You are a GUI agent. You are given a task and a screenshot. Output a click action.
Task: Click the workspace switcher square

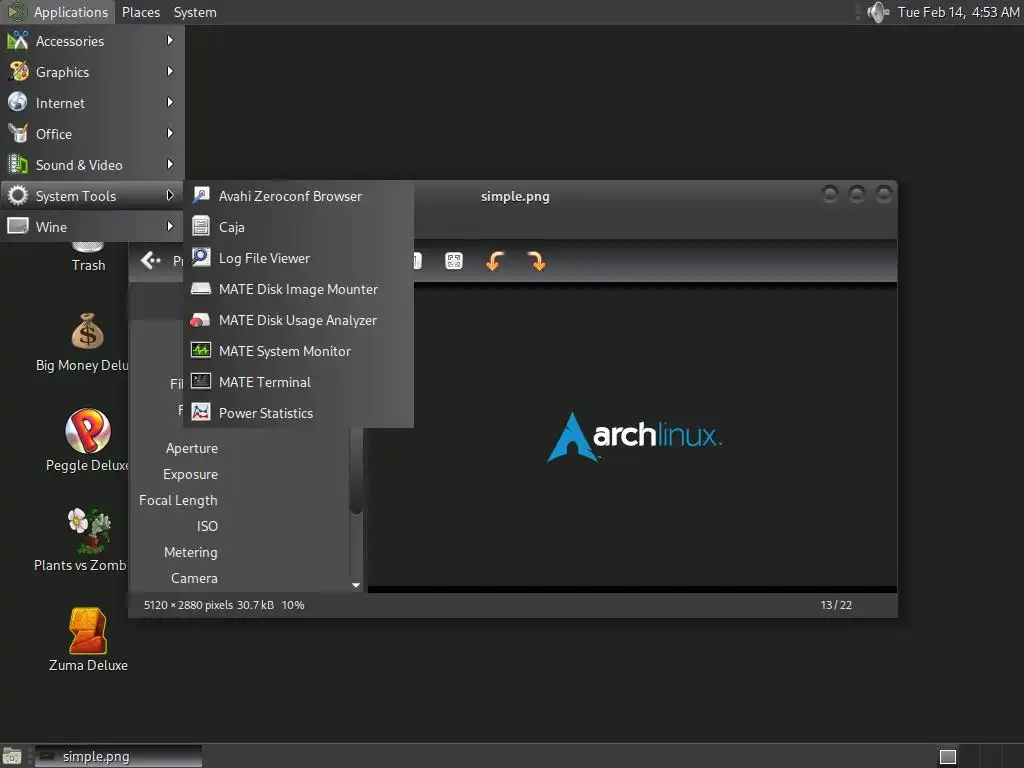pos(948,756)
